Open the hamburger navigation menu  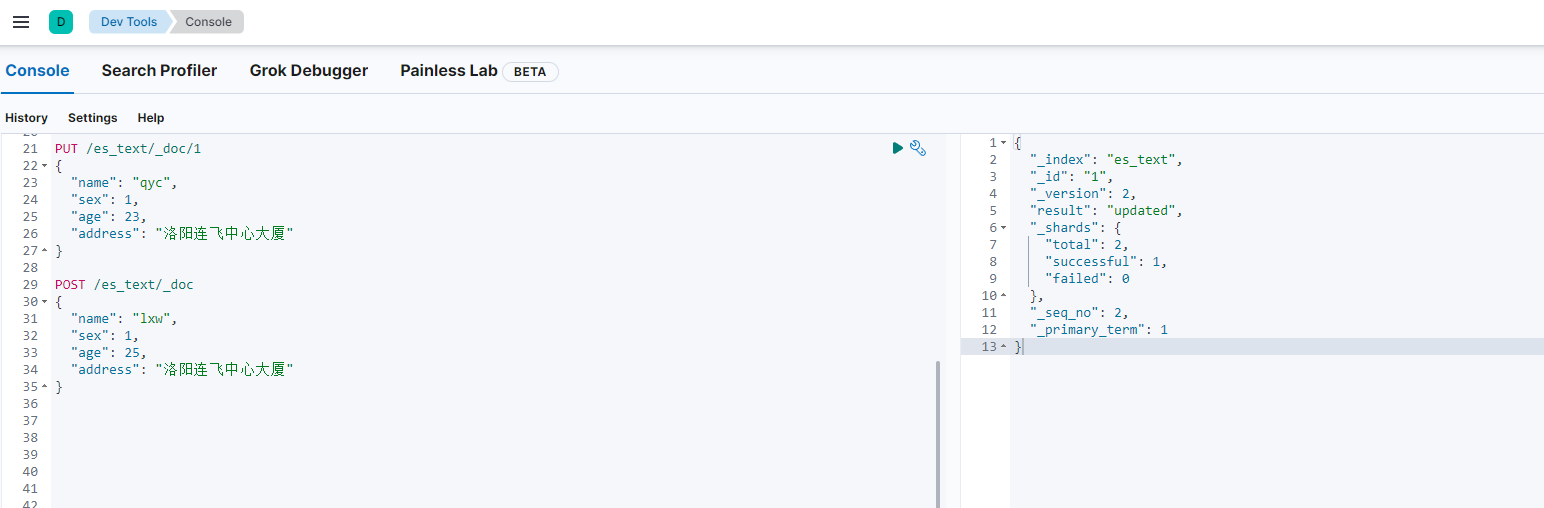pyautogui.click(x=21, y=22)
